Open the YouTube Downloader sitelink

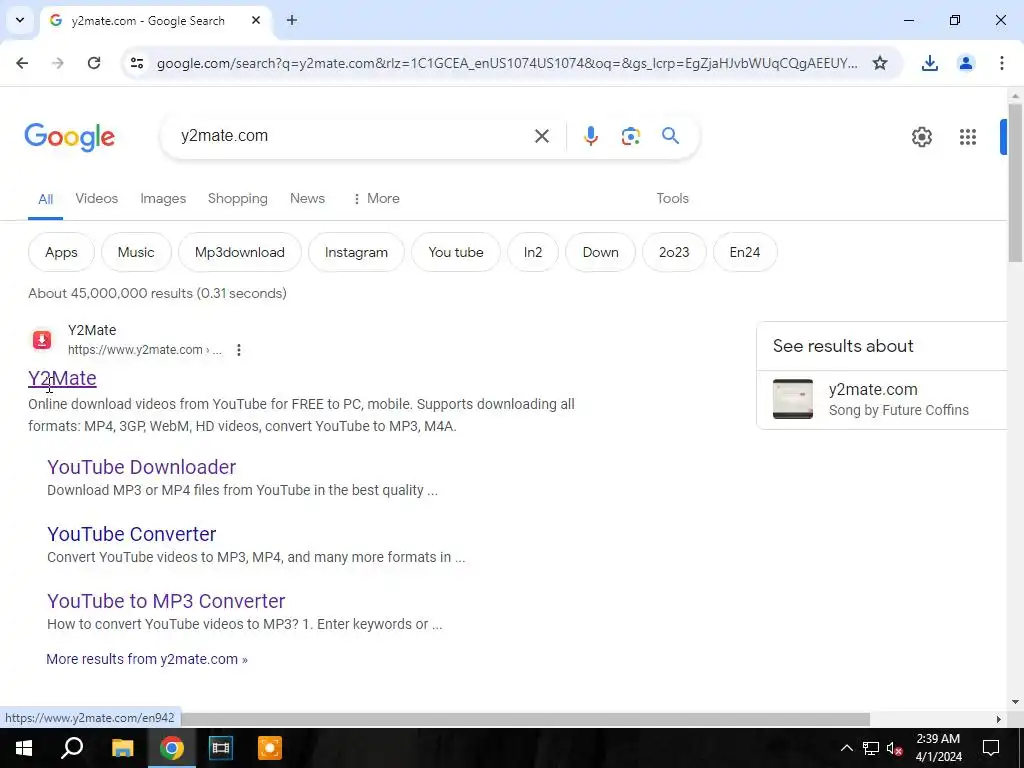tap(141, 467)
